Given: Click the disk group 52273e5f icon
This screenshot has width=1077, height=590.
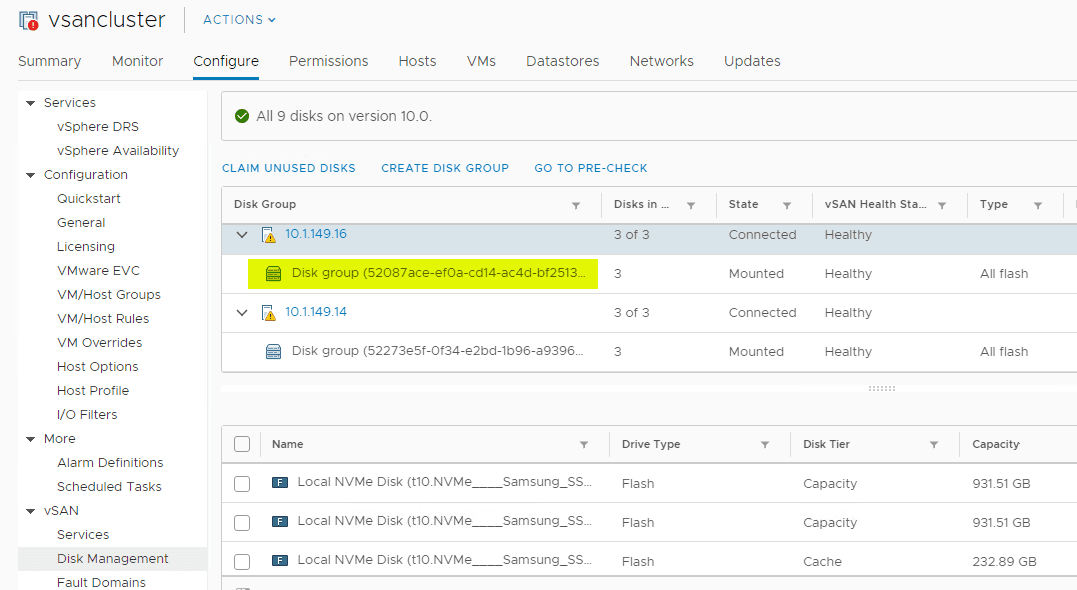Looking at the screenshot, I should tap(274, 352).
